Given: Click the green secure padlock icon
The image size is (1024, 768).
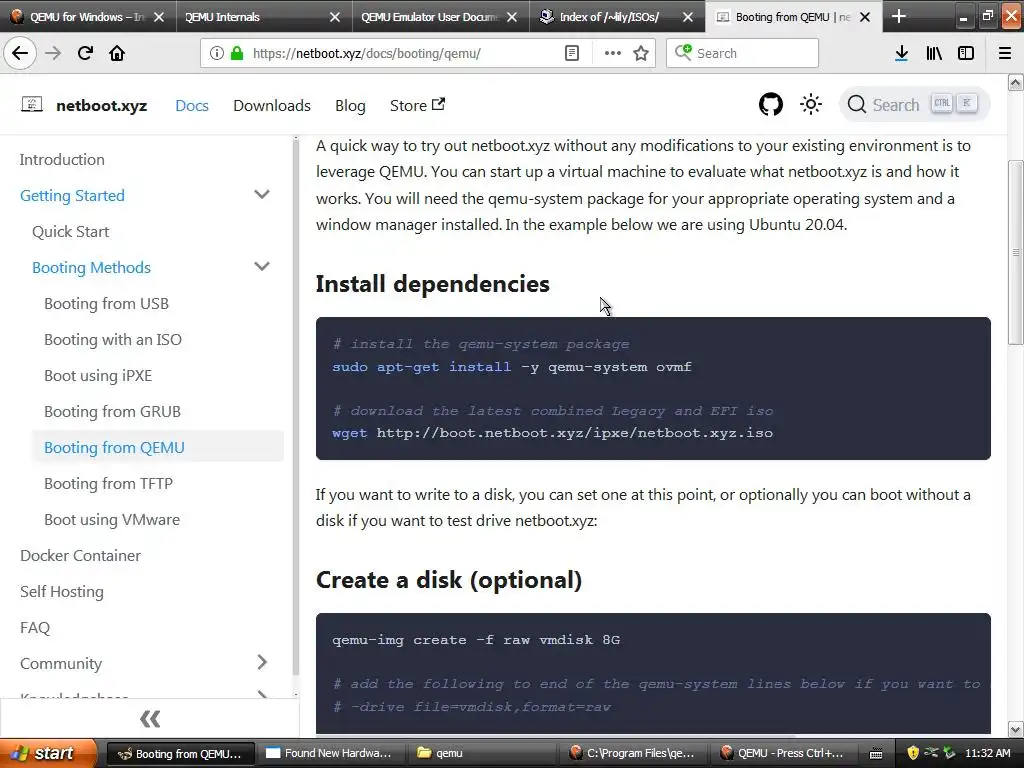Looking at the screenshot, I should tap(237, 53).
